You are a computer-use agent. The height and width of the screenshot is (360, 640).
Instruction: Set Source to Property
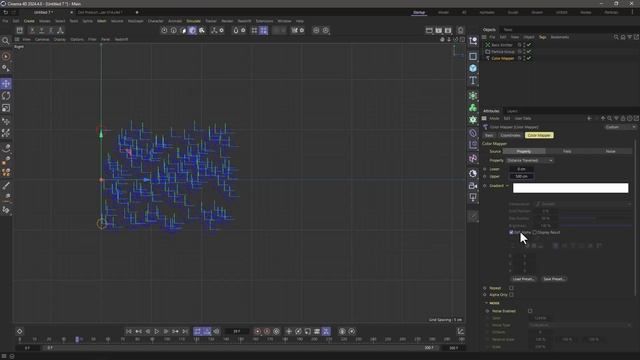pos(524,151)
